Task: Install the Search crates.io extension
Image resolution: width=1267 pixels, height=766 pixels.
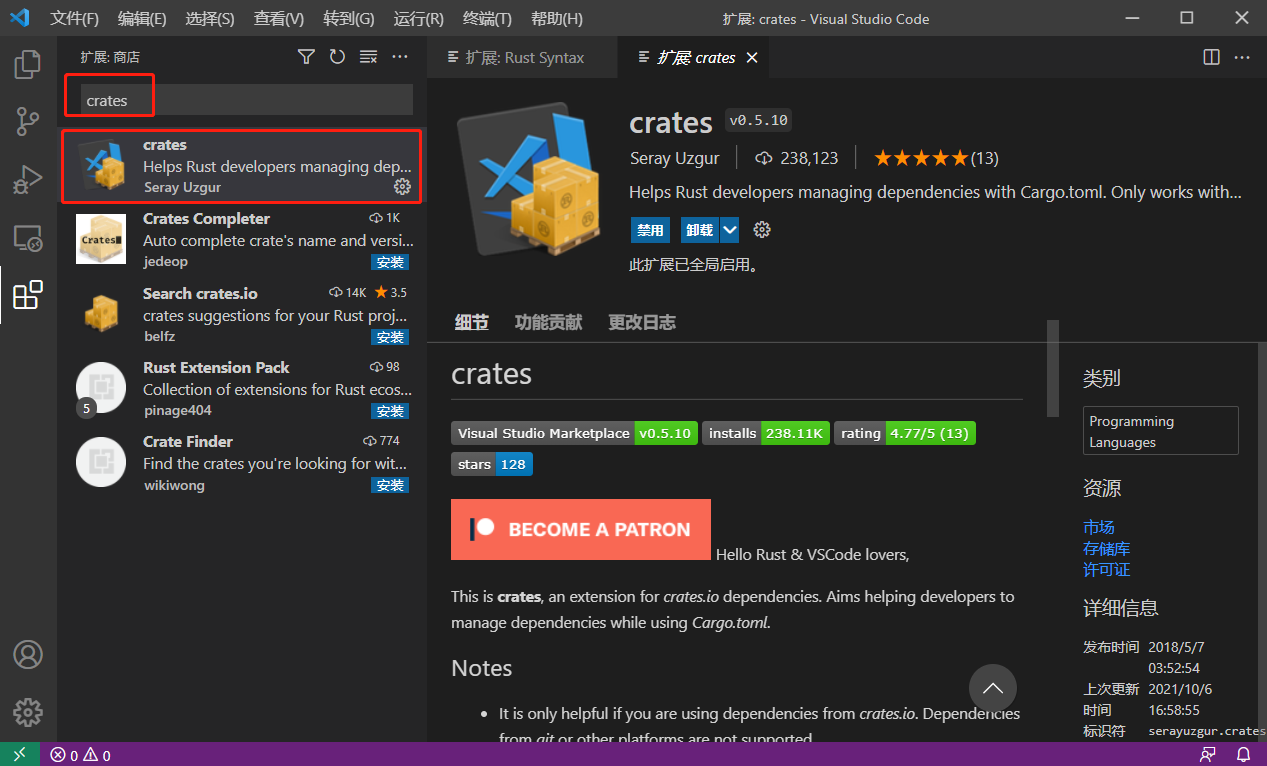Action: coord(390,337)
